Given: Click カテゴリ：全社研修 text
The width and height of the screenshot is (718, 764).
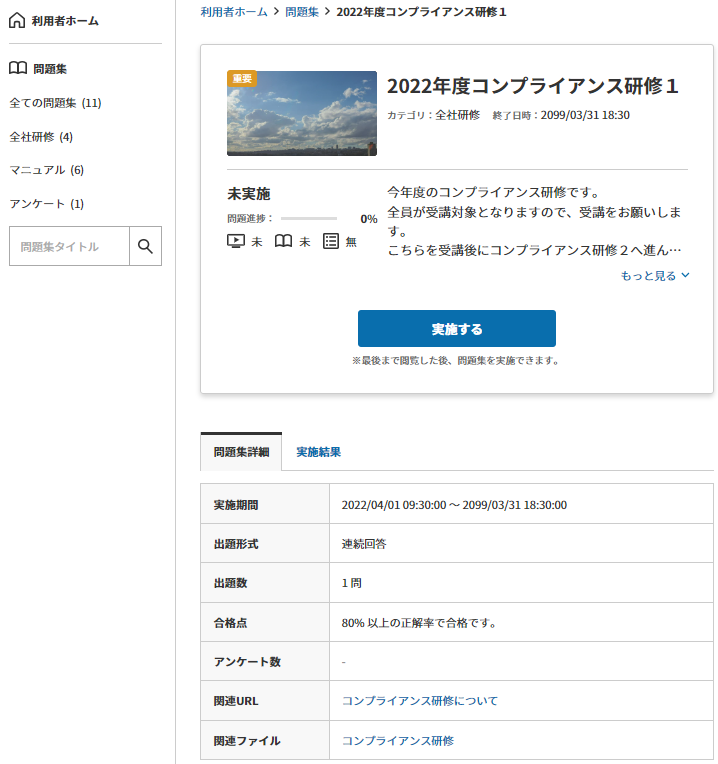Looking at the screenshot, I should (434, 115).
